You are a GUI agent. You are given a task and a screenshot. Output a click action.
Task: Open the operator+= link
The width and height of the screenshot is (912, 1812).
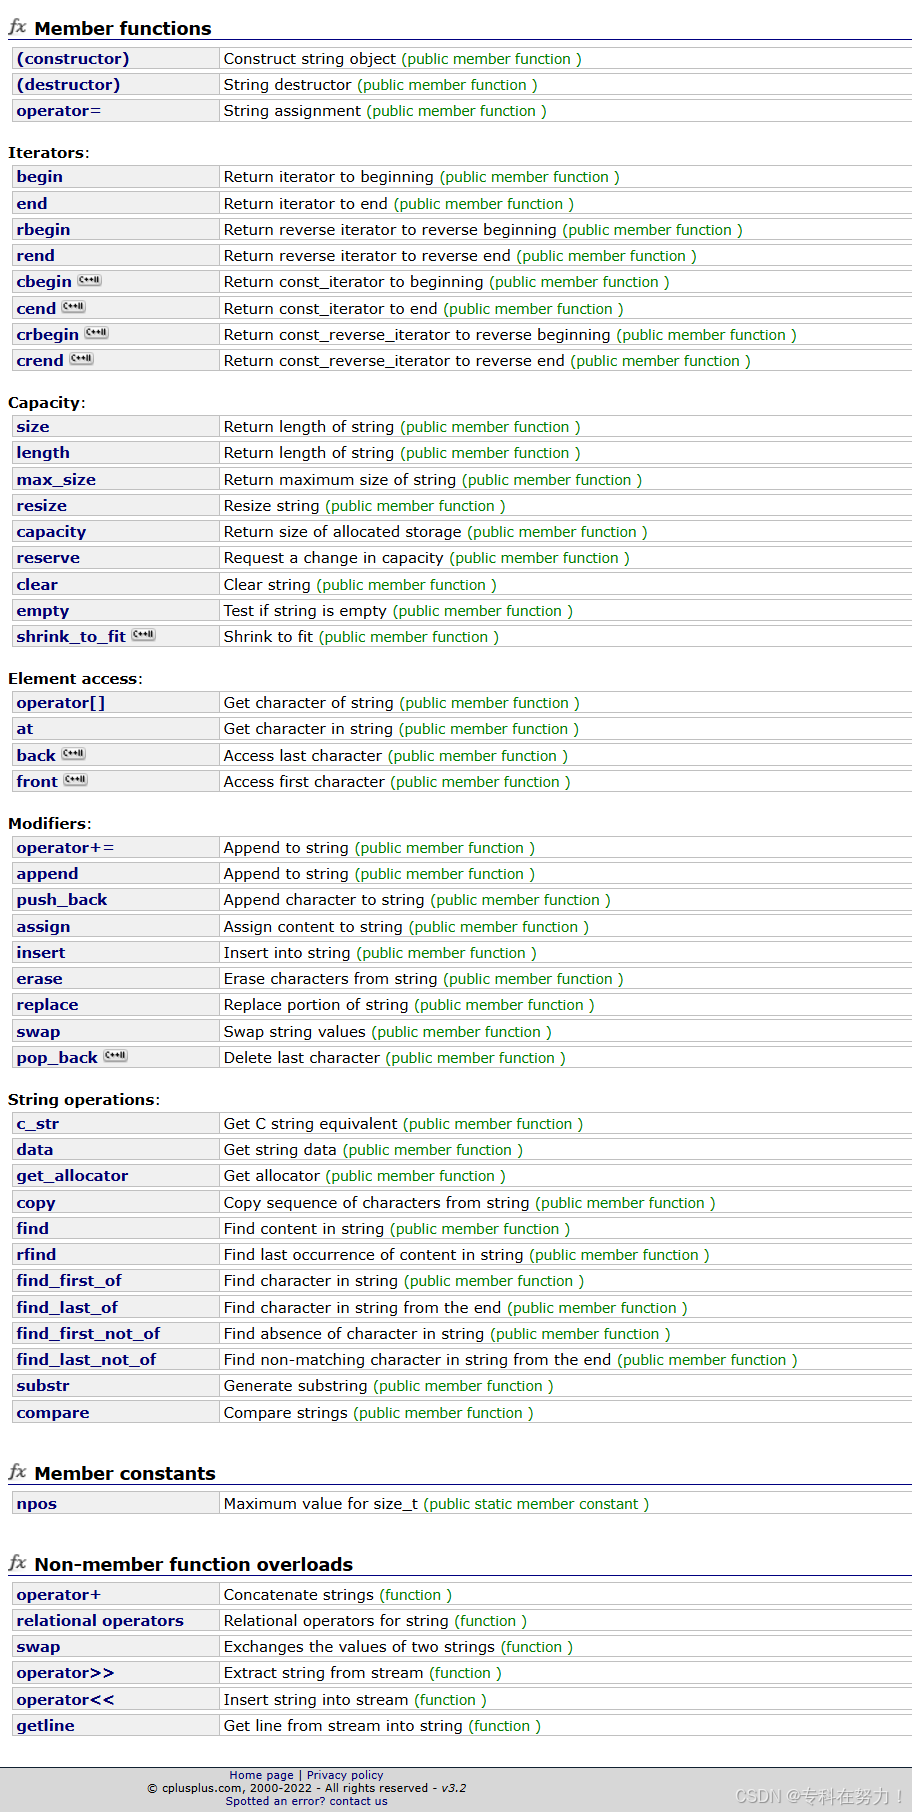point(65,848)
